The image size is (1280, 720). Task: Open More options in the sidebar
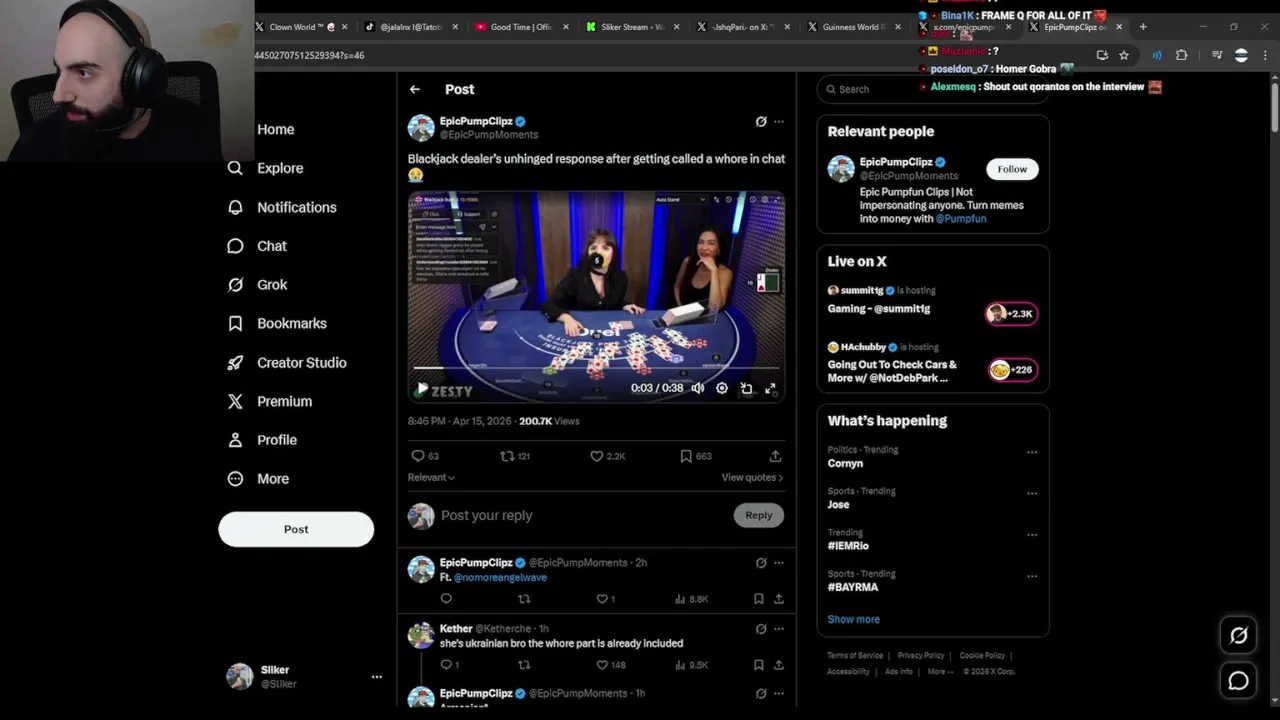258,479
